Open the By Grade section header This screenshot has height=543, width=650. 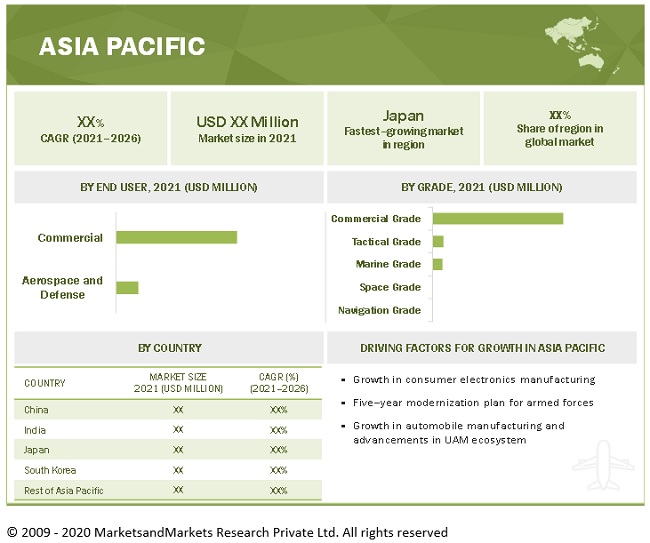point(481,187)
